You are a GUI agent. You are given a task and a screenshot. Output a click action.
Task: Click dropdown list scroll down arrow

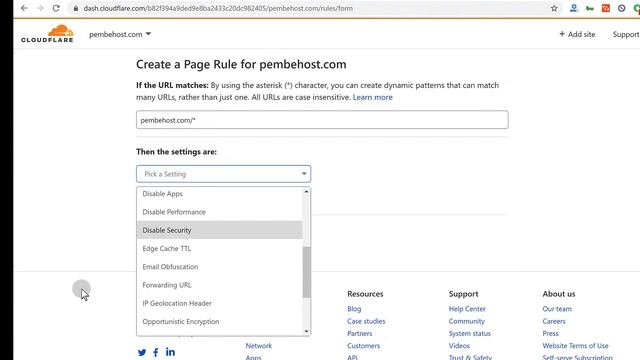pos(306,331)
